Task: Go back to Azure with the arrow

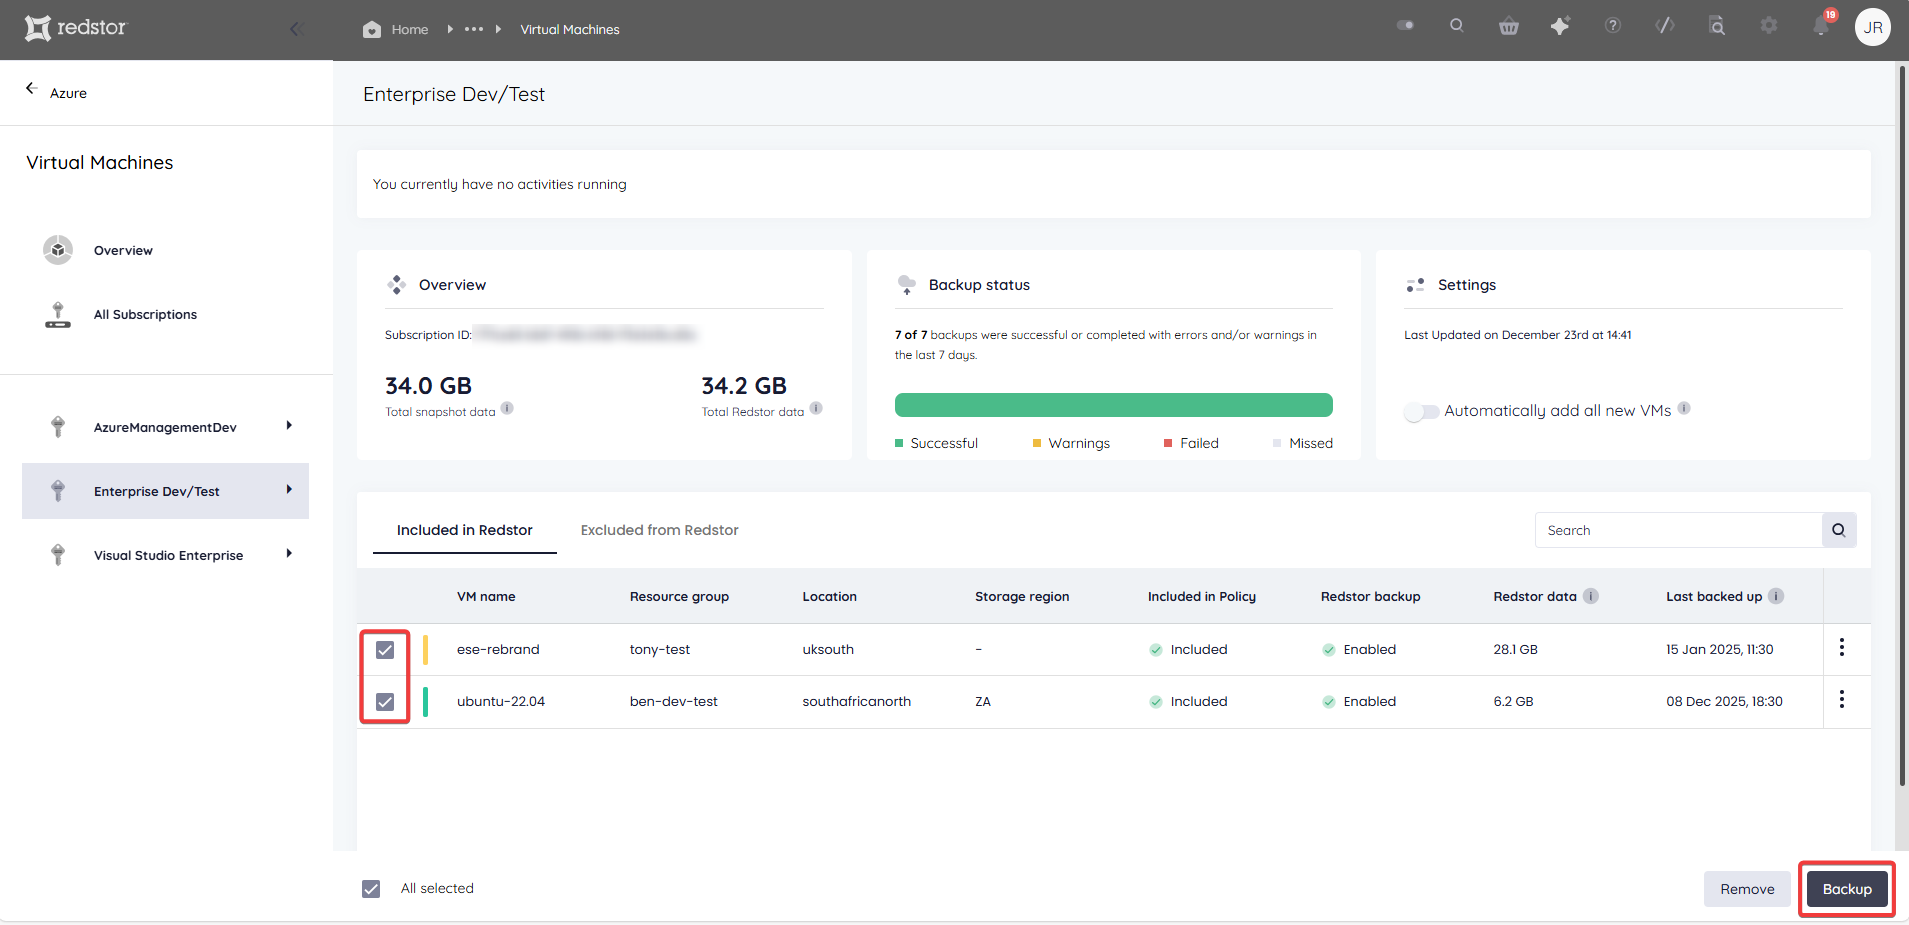Action: [31, 89]
